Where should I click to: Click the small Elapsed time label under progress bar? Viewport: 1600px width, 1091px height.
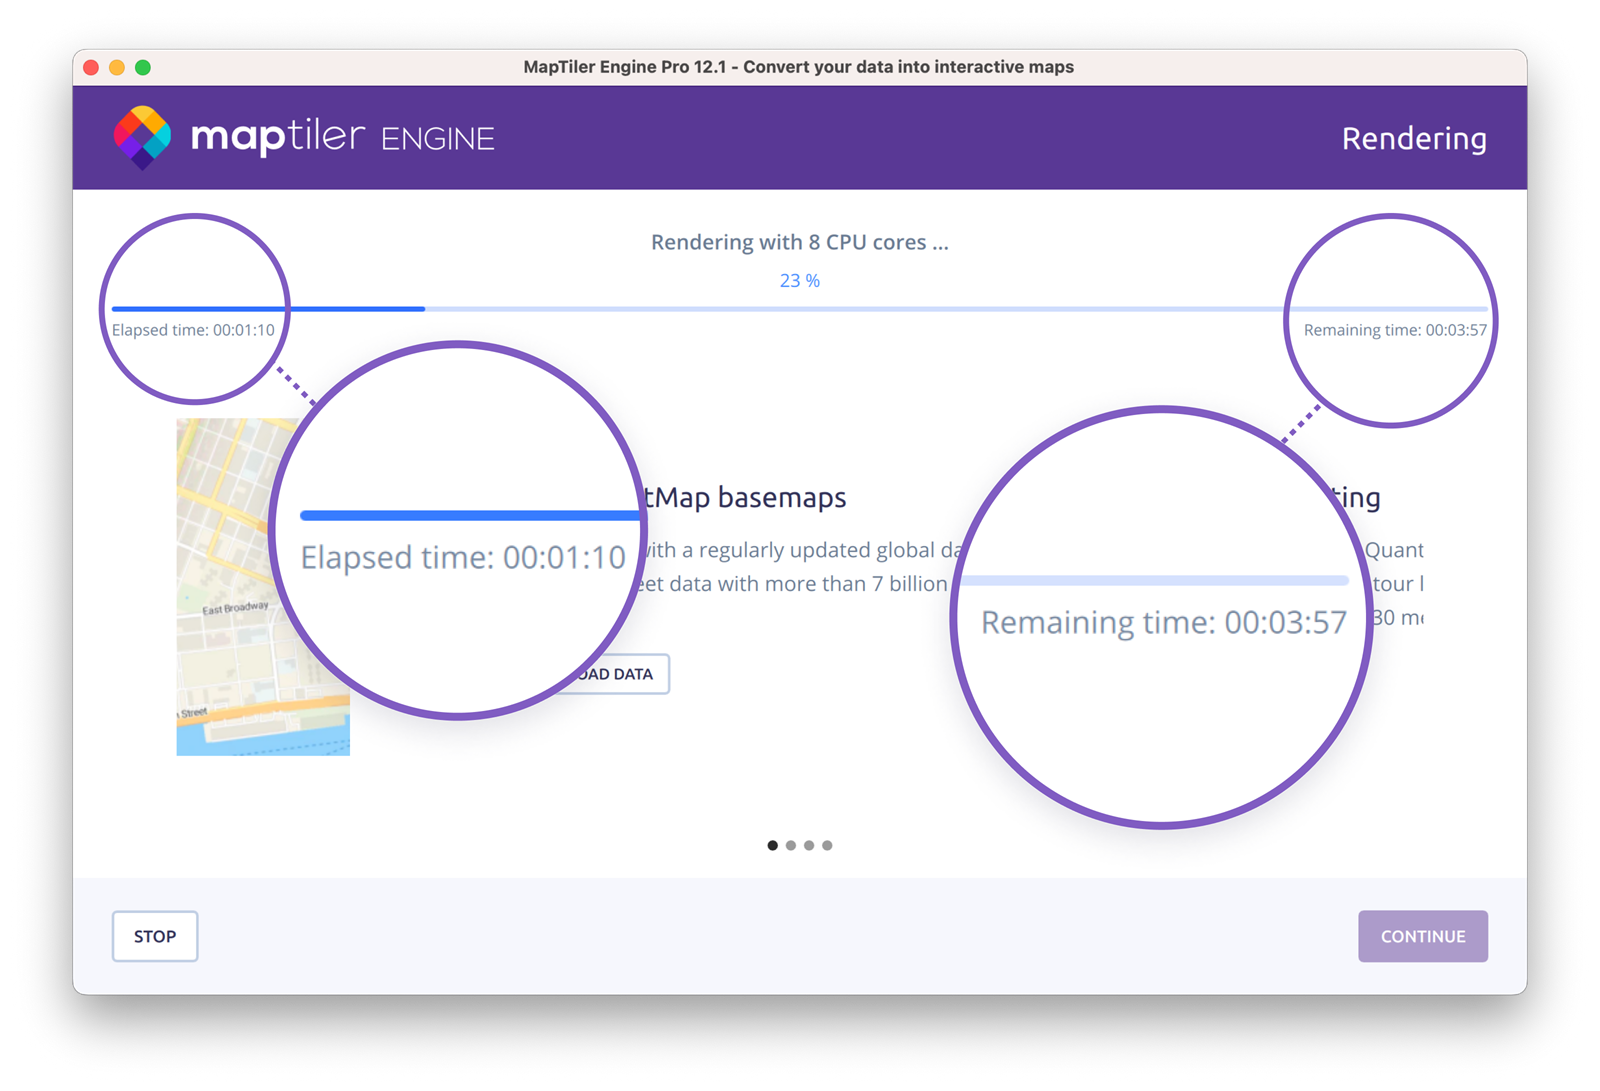tap(193, 330)
